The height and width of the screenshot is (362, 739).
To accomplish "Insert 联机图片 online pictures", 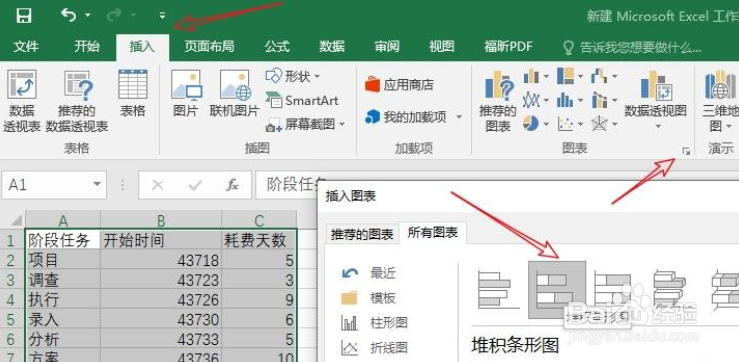I will point(235,94).
